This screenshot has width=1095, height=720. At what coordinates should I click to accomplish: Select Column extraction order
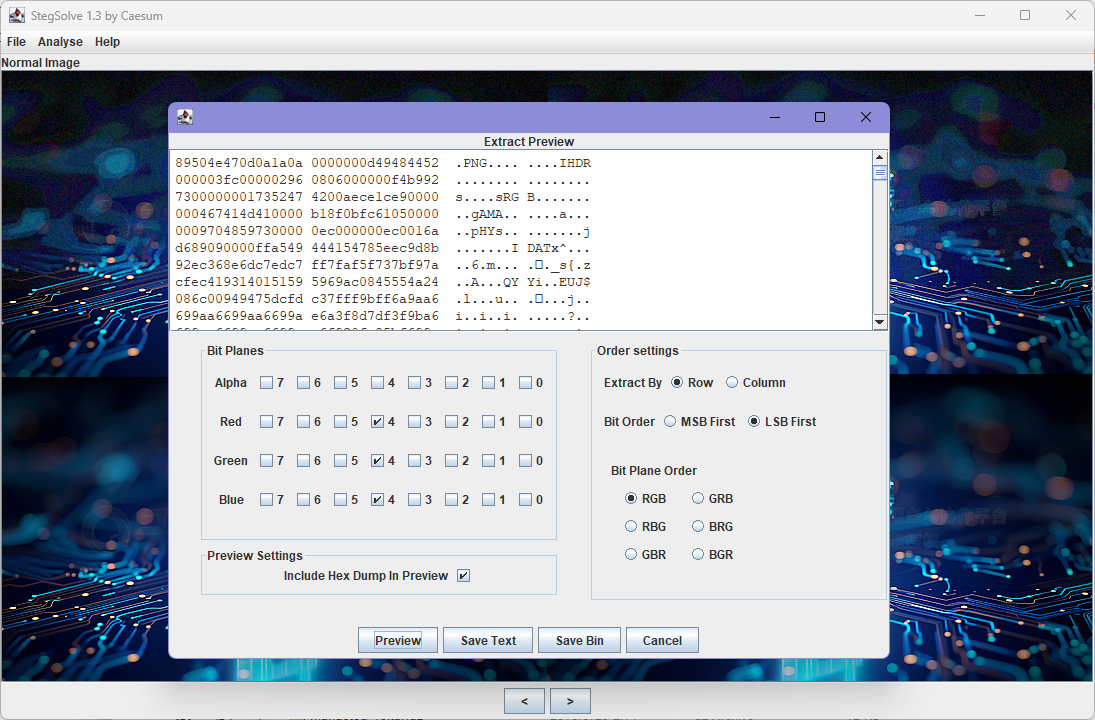[x=732, y=383]
